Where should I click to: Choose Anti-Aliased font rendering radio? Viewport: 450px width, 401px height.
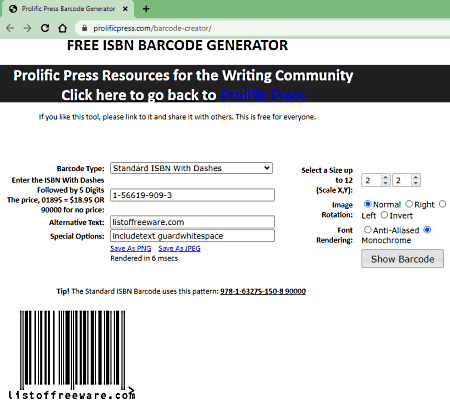[x=367, y=230]
